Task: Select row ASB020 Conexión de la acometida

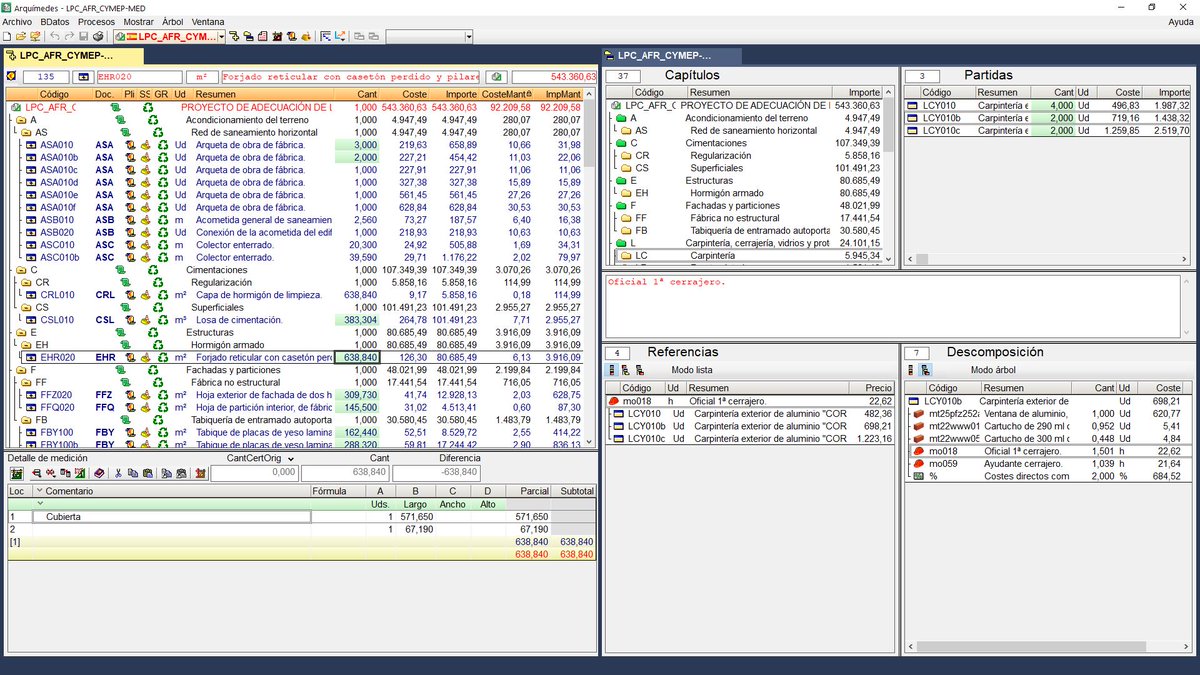Action: 296,232
